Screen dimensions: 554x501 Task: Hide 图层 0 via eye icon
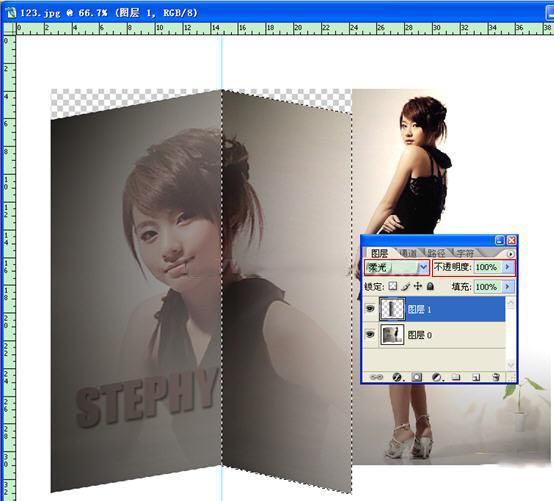pyautogui.click(x=370, y=334)
